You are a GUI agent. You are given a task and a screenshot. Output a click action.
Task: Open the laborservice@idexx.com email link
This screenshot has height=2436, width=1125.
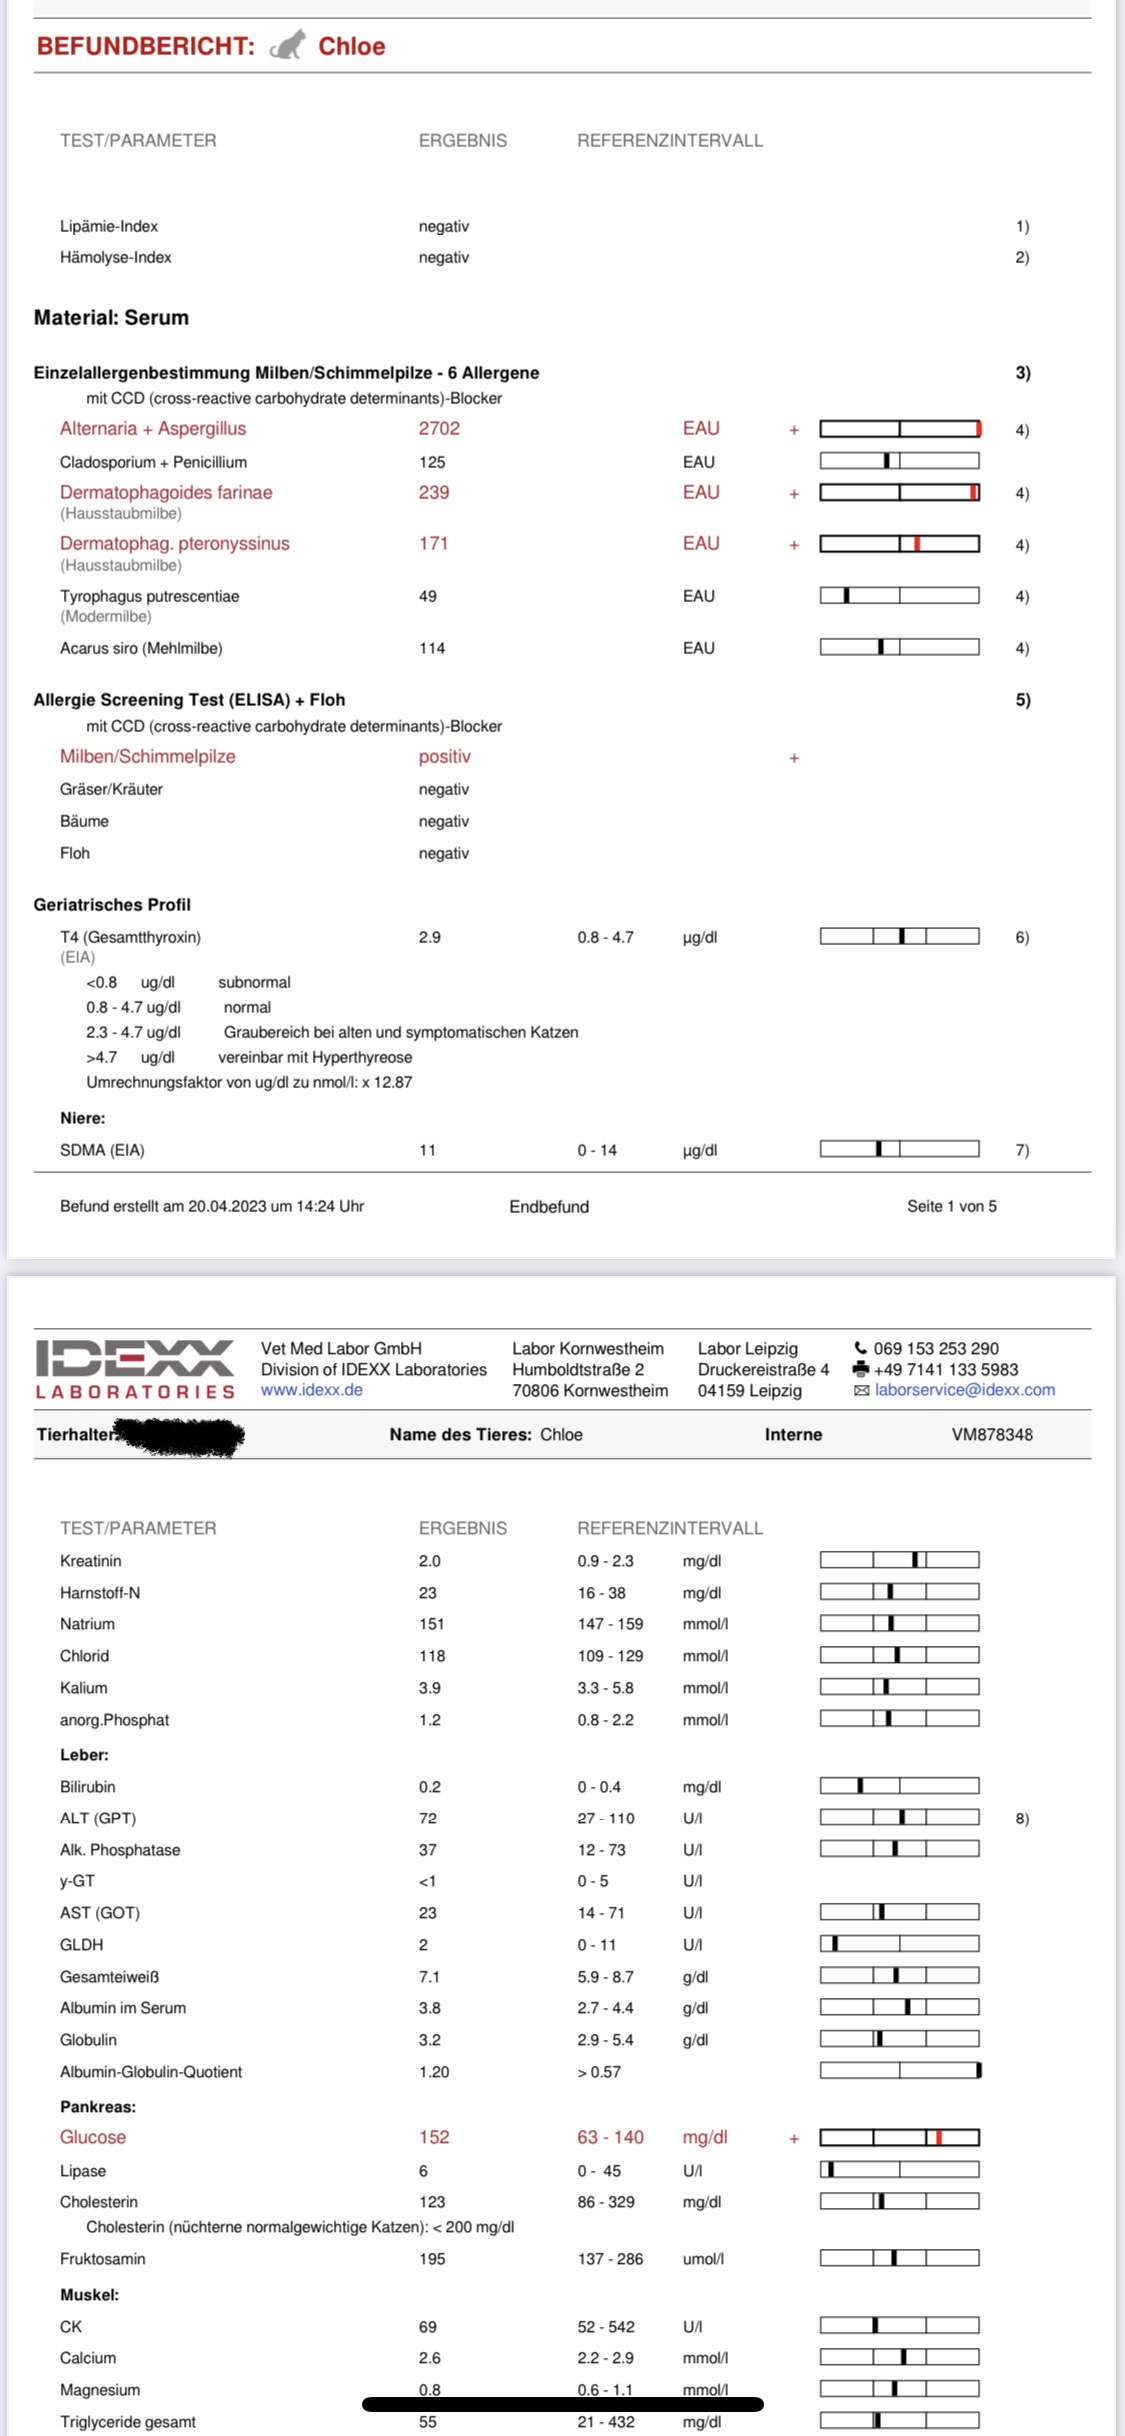(x=965, y=1390)
